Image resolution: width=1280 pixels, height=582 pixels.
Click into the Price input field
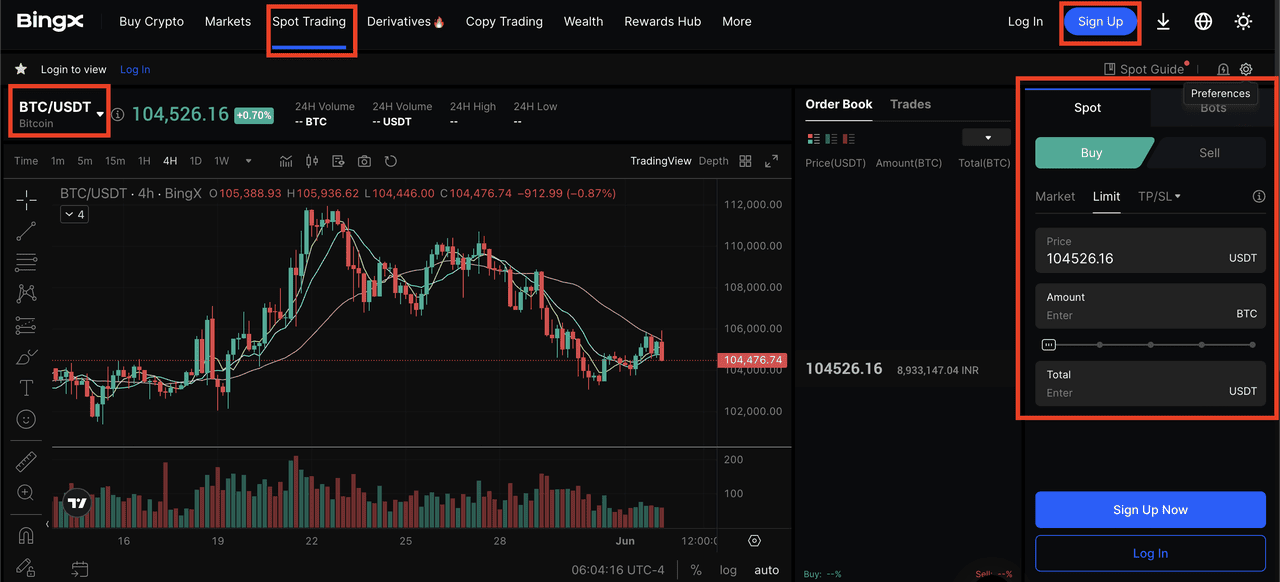click(1150, 250)
